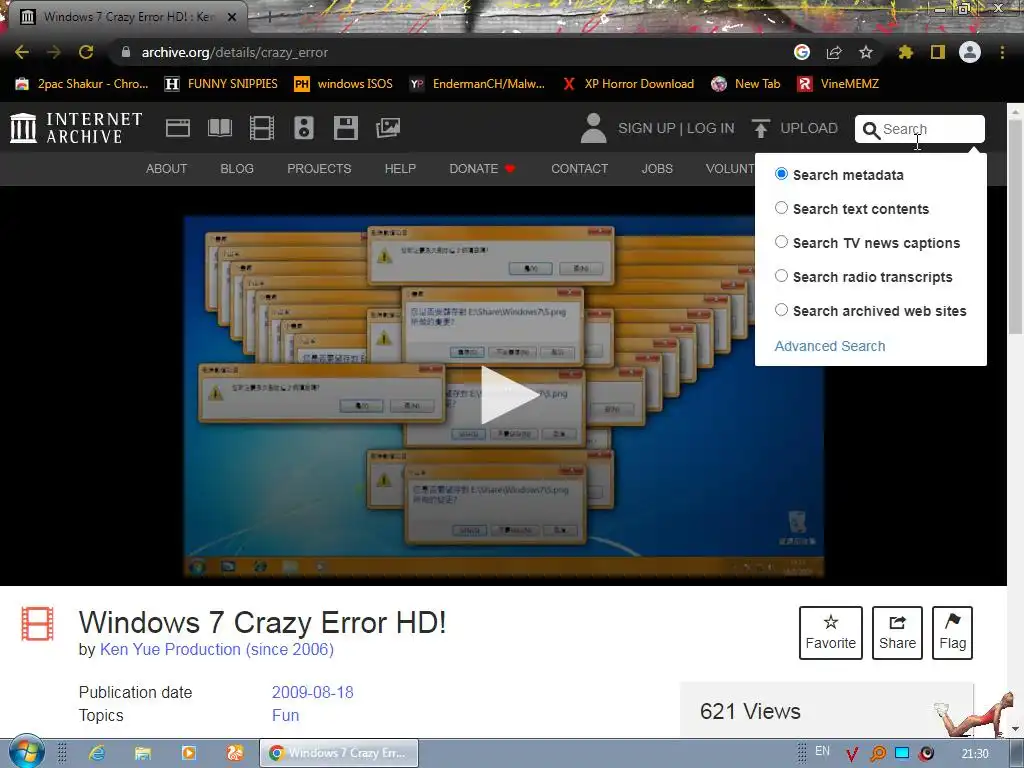Reload the page
This screenshot has height=768, width=1024.
click(x=86, y=52)
